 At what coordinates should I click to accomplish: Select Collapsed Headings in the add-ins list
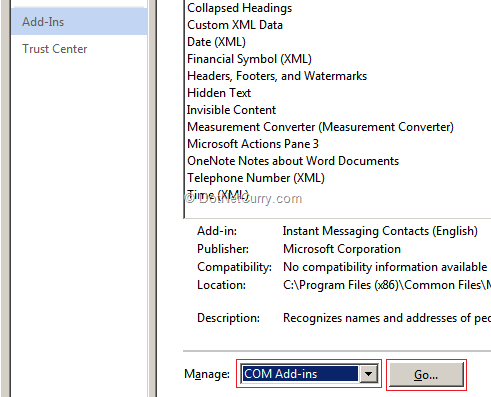pos(239,8)
